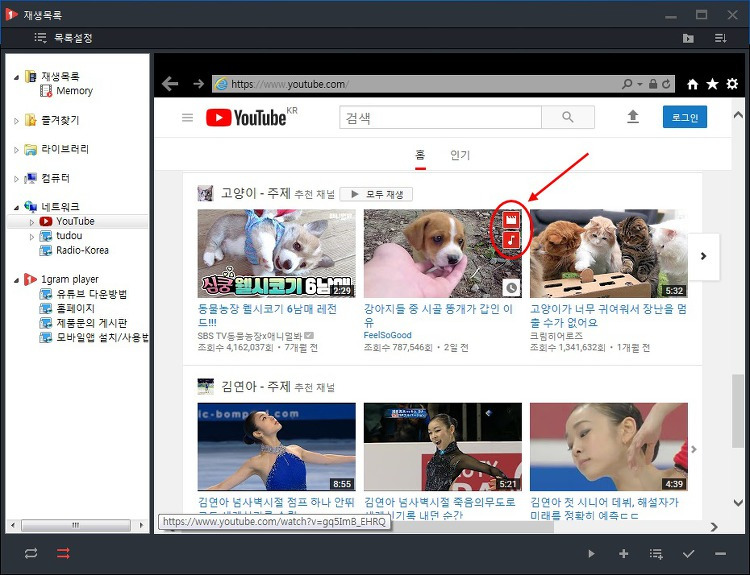Image resolution: width=750 pixels, height=575 pixels.
Task: Open the address bar search dropdown arrow
Action: 640,84
